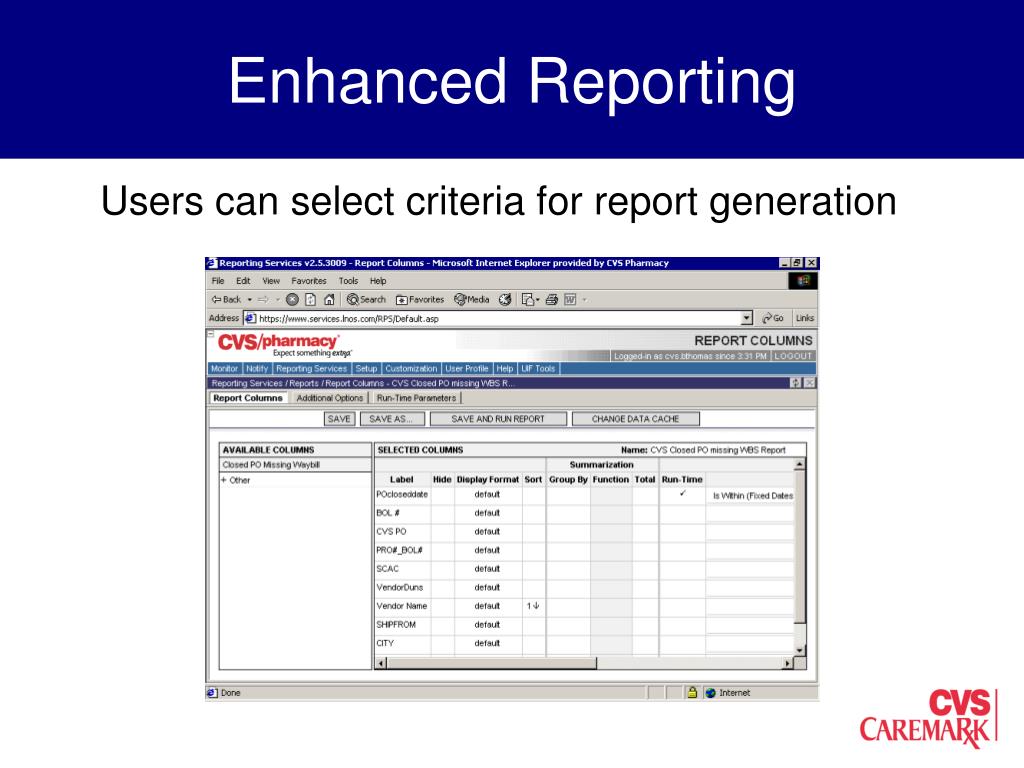Screen dimensions: 1024x768
Task: Stop page loading with the Stop icon
Action: [292, 300]
